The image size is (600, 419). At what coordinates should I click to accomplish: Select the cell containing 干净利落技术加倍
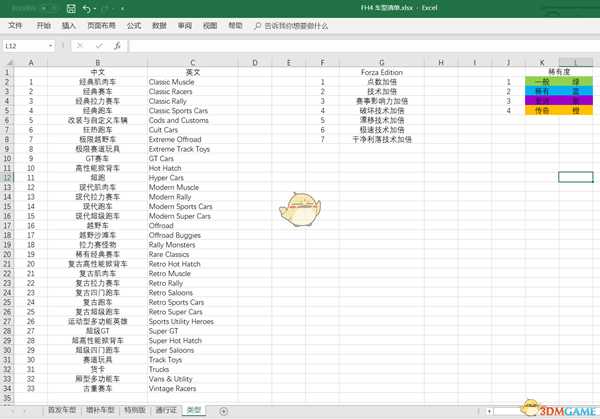coord(382,139)
